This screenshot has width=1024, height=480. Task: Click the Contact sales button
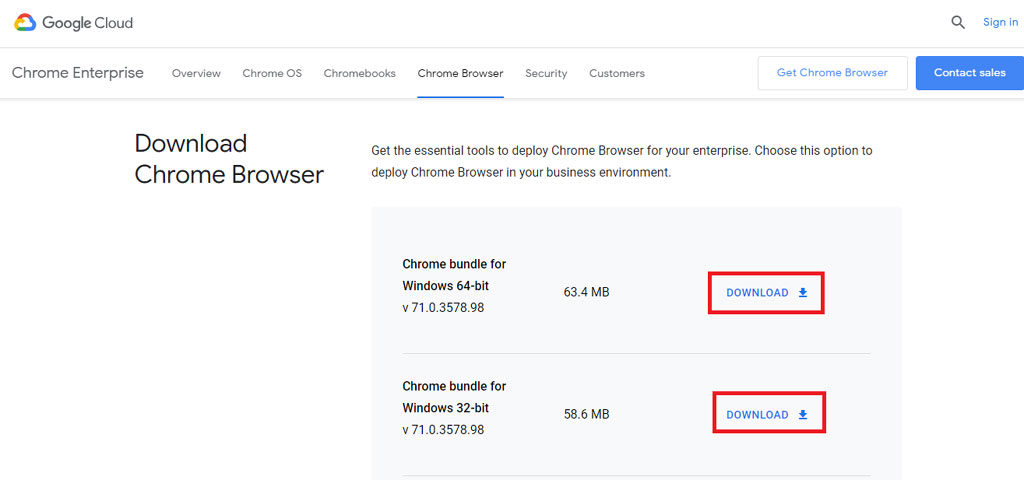click(970, 72)
